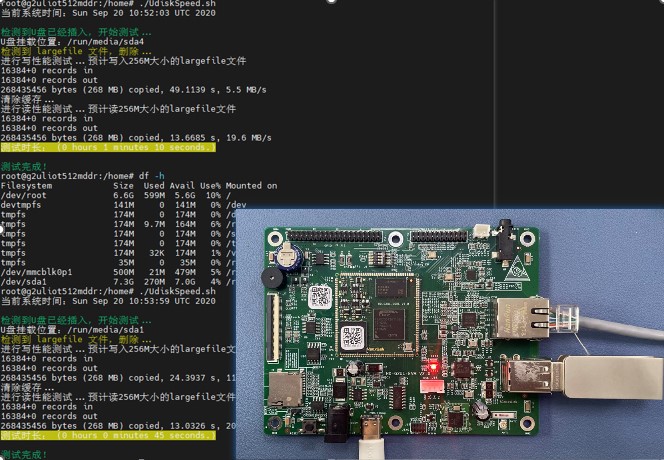Click the 'Size' column header
This screenshot has height=460, width=664.
pos(124,186)
